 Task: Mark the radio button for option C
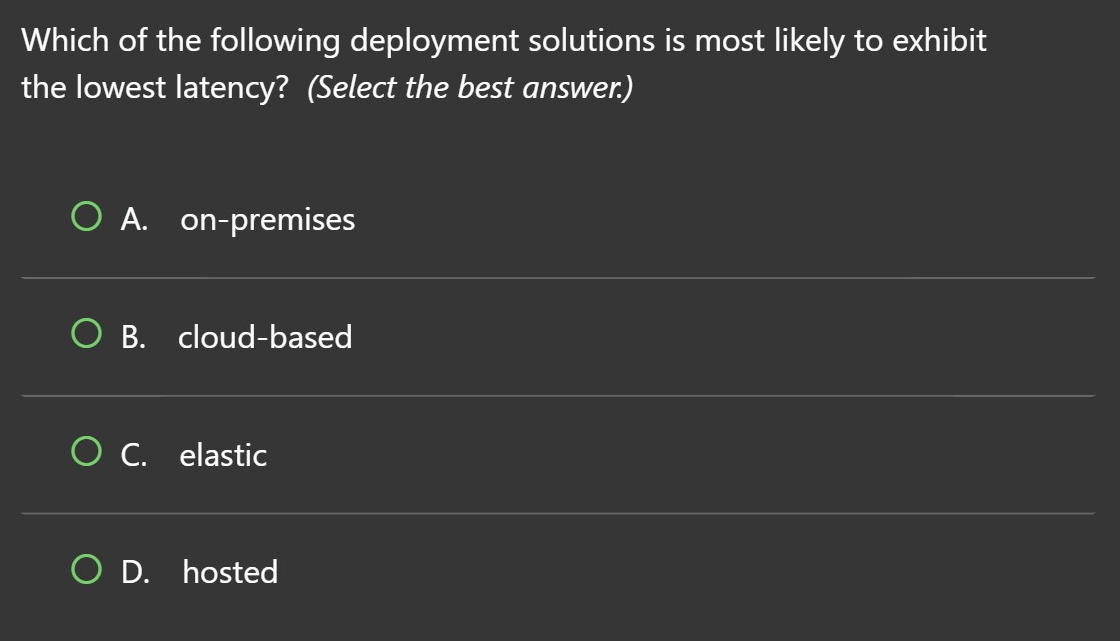[86, 455]
